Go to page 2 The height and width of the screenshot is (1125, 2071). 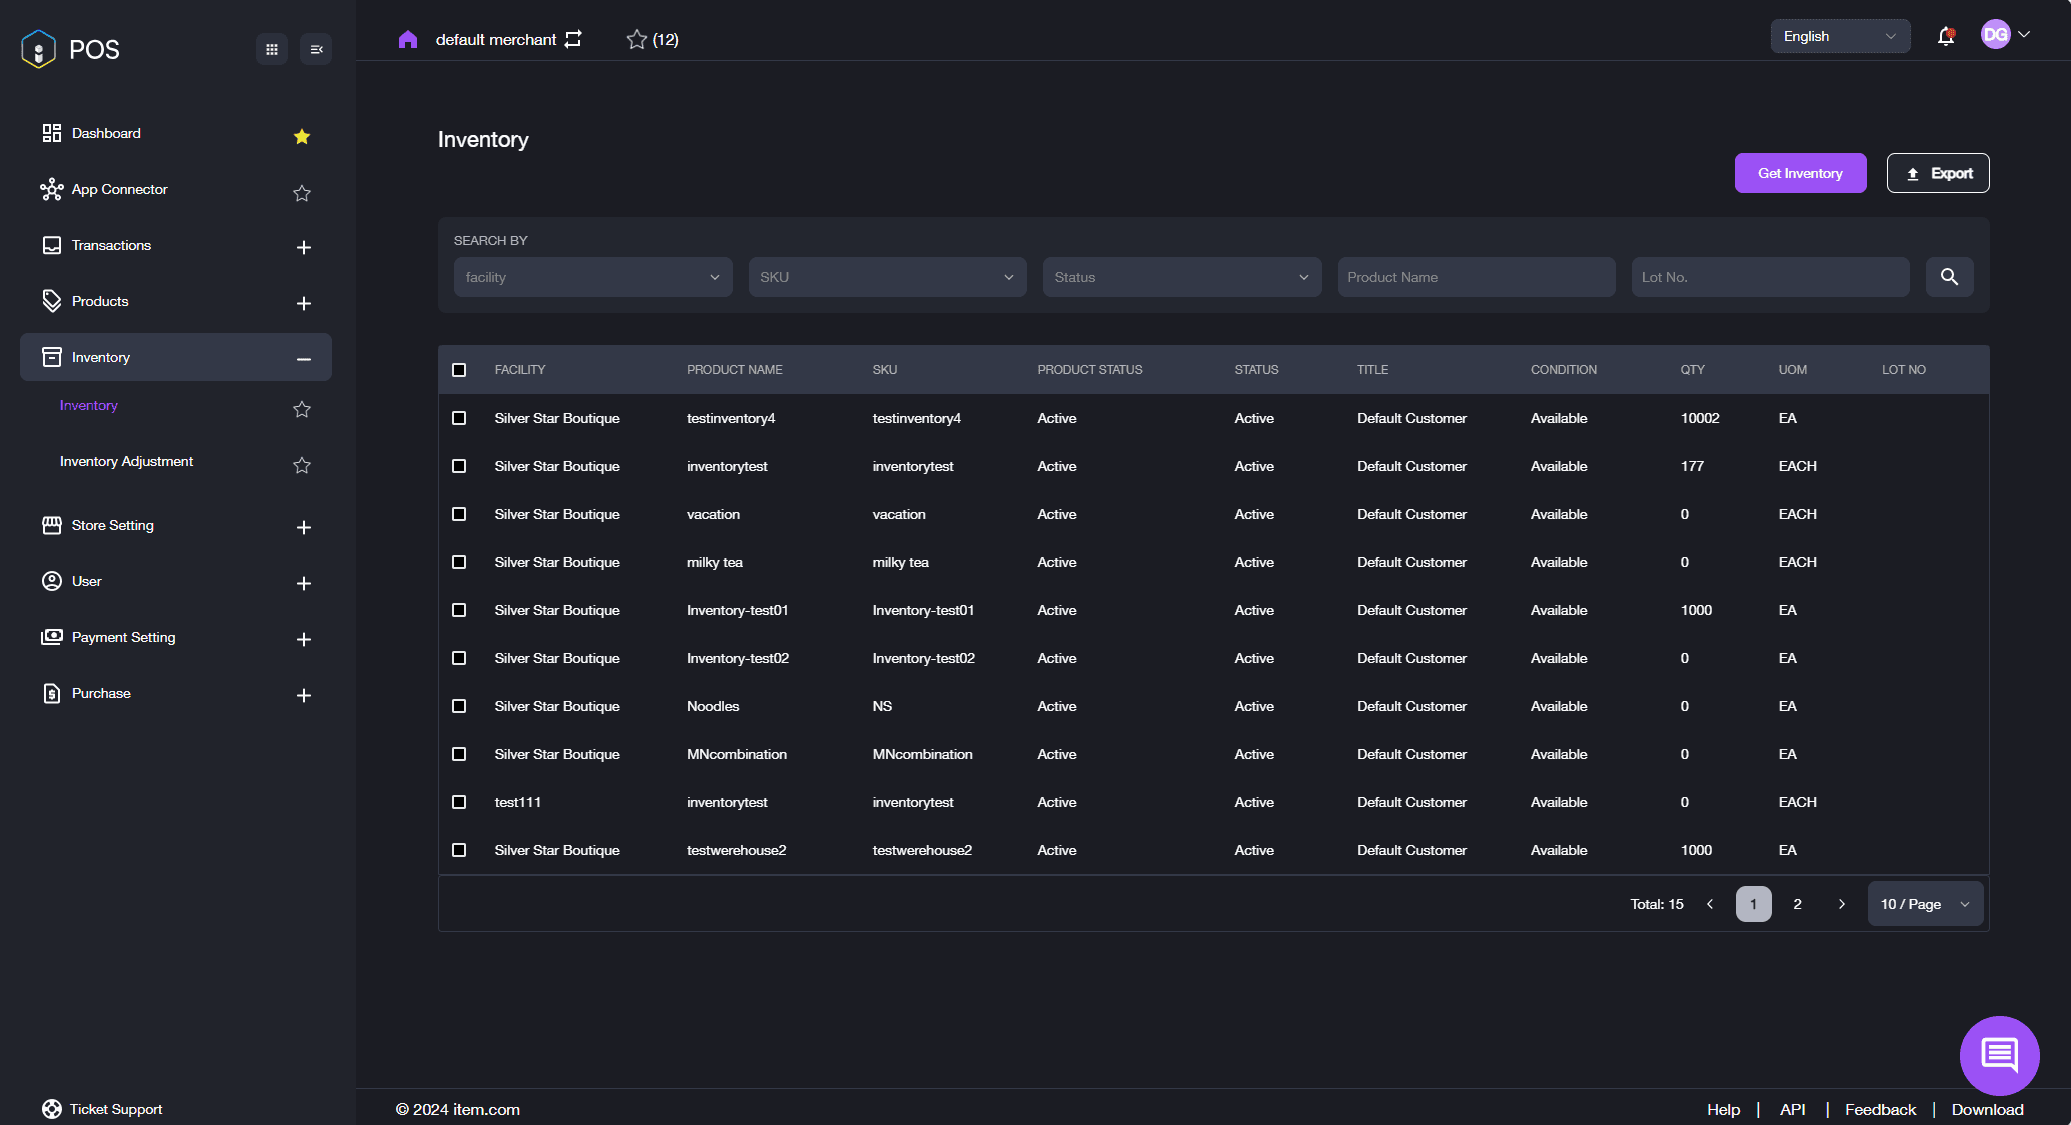[1797, 904]
